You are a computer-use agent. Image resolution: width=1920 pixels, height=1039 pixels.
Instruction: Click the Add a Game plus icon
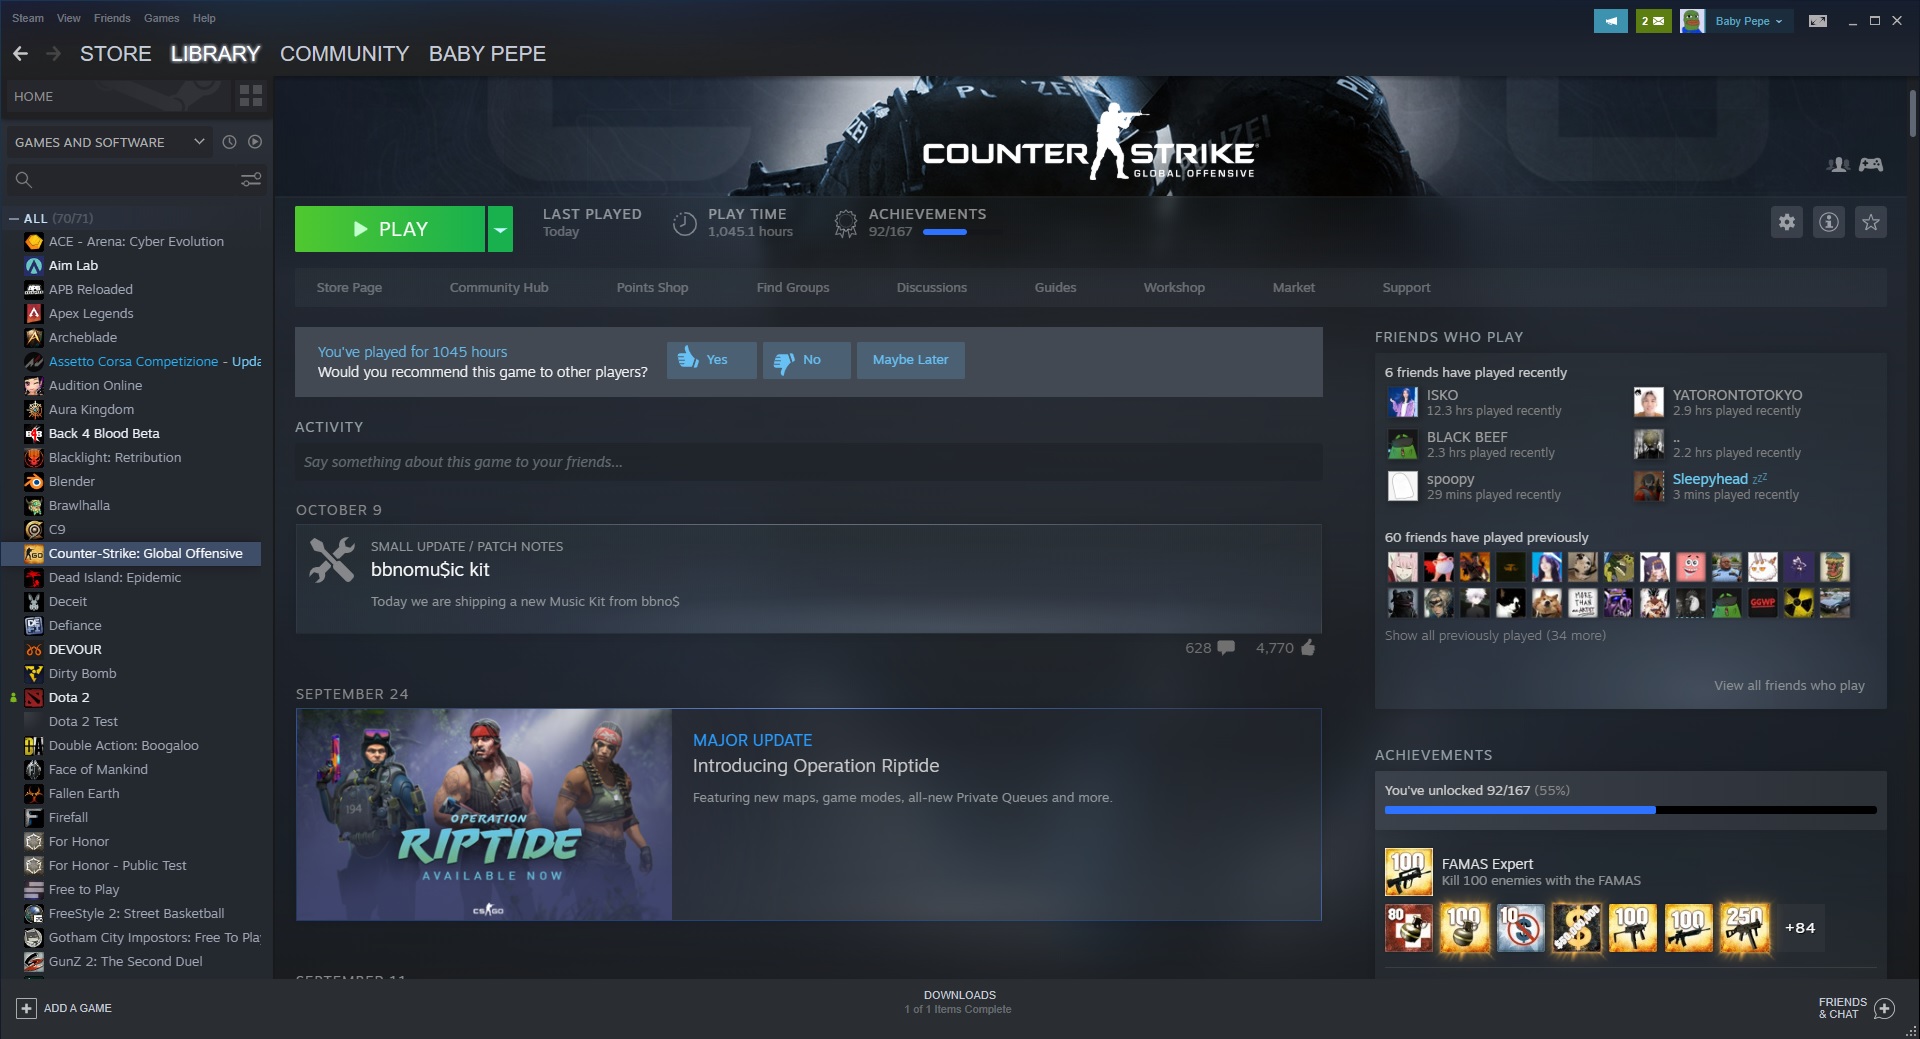(x=27, y=1008)
